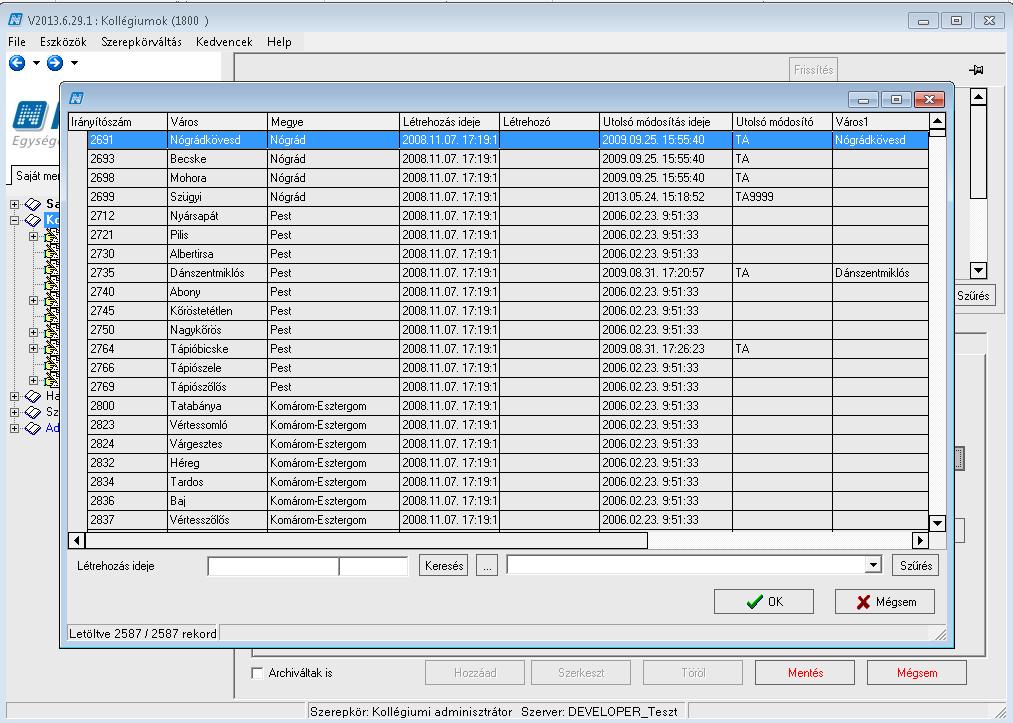This screenshot has height=723, width=1013.
Task: Expand the Ad tree node
Action: click(x=14, y=428)
